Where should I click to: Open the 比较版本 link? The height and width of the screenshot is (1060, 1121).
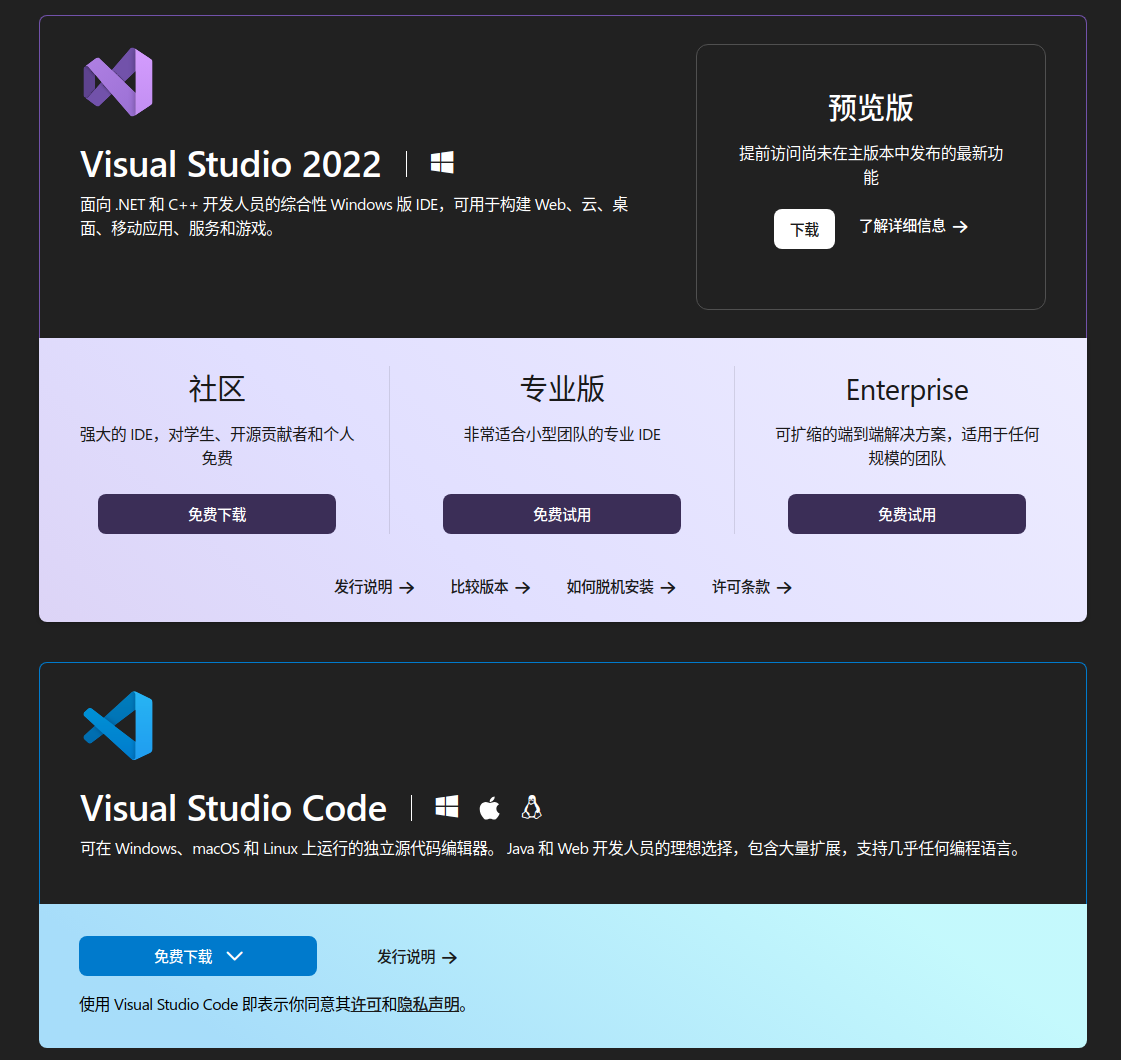[x=490, y=587]
